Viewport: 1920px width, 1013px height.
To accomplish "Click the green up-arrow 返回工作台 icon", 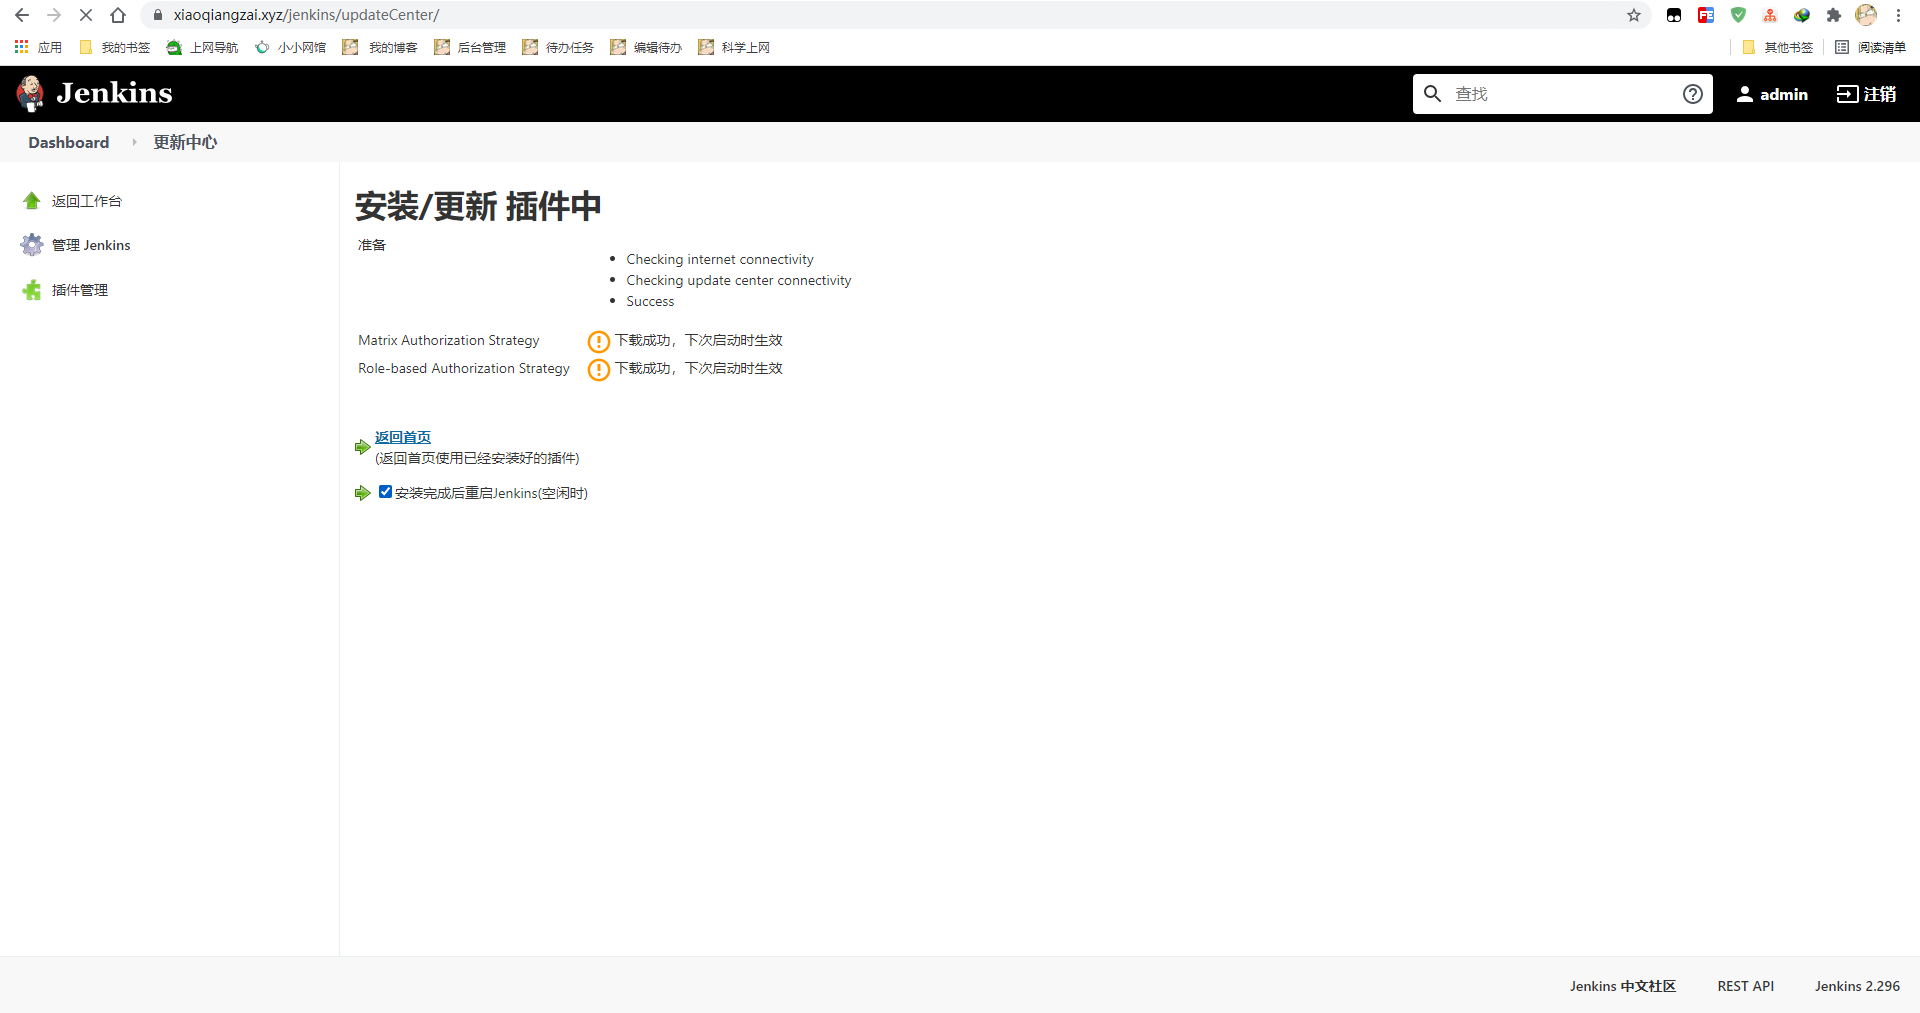I will pos(32,201).
